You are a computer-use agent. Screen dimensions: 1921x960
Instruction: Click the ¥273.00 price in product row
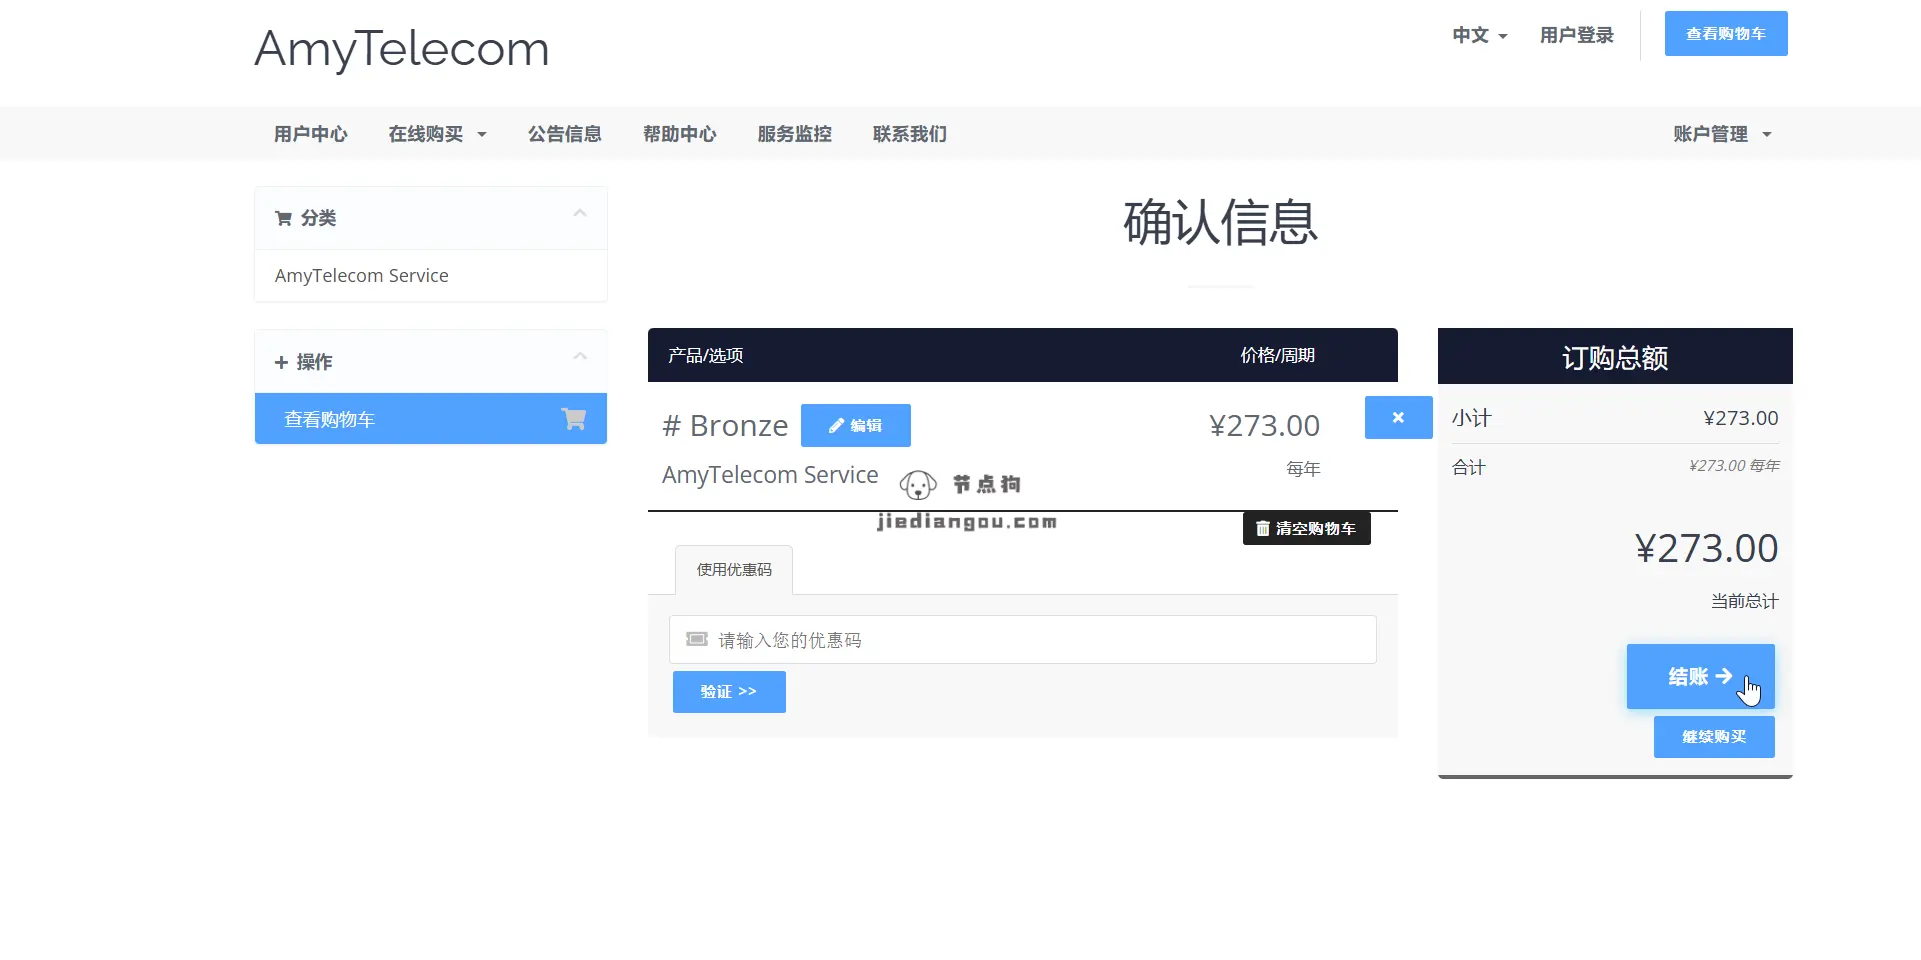tap(1265, 426)
